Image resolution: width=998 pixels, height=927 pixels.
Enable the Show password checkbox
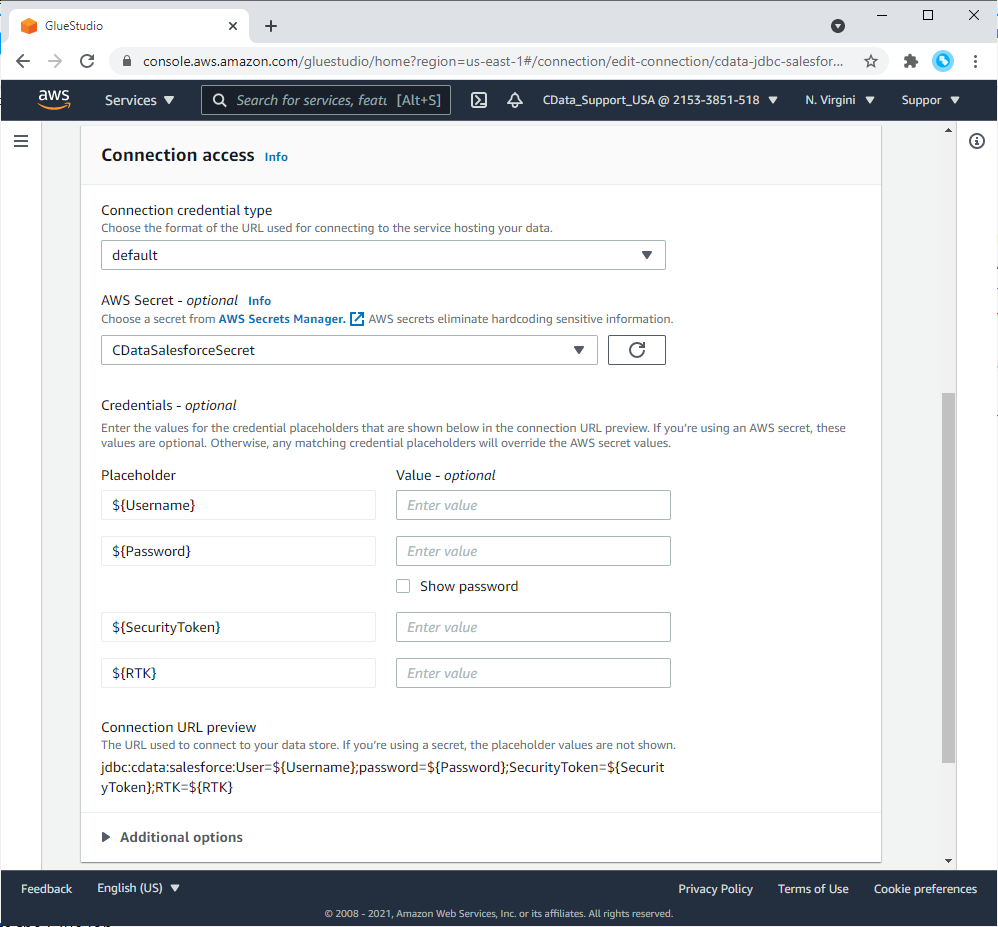(x=403, y=587)
